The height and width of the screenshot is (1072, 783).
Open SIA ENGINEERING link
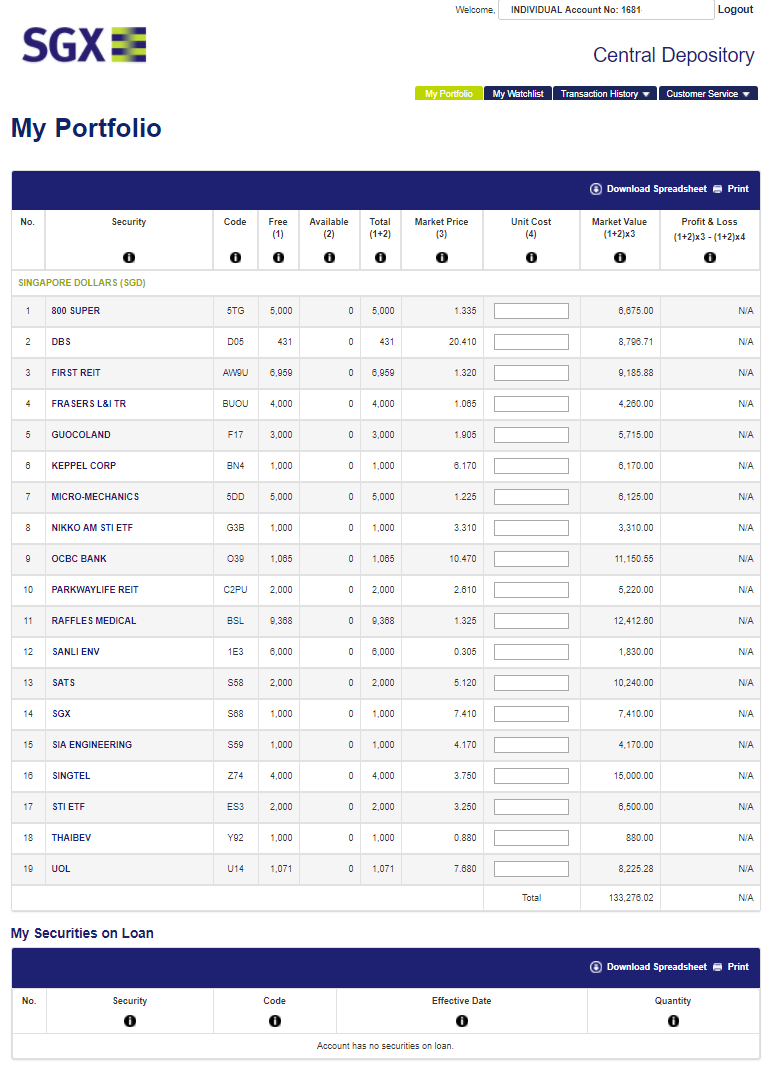tap(92, 745)
